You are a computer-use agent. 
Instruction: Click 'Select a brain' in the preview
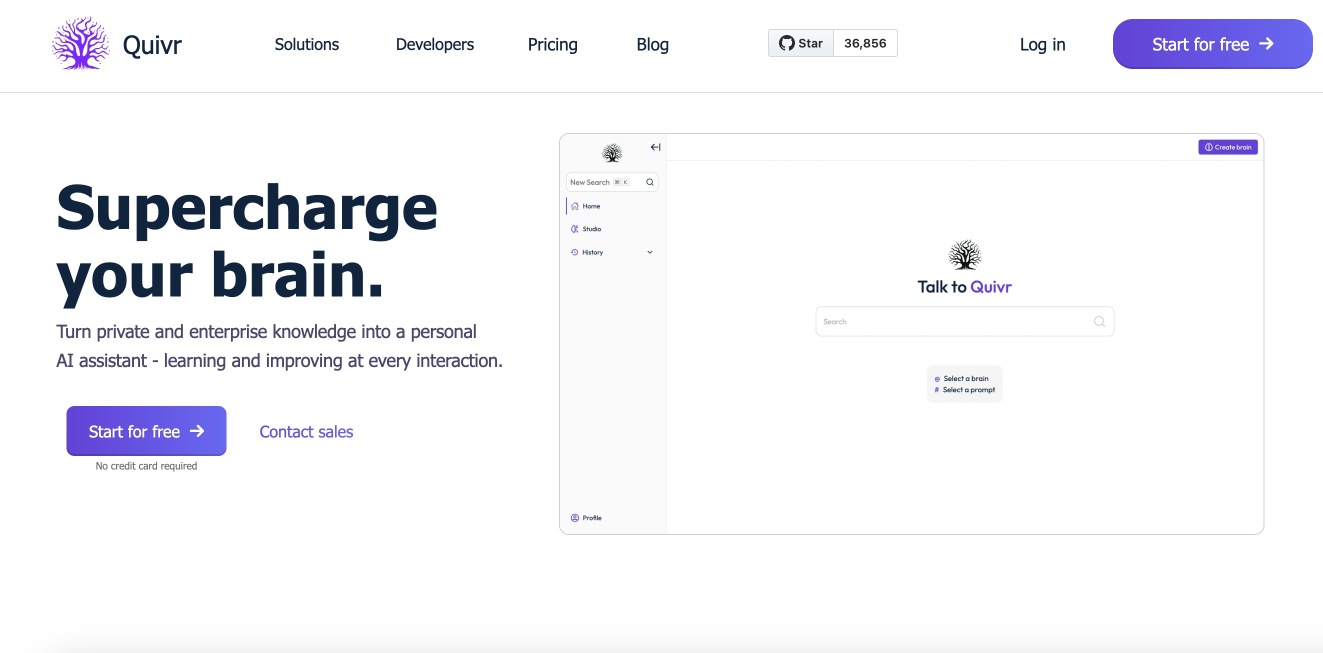click(961, 379)
